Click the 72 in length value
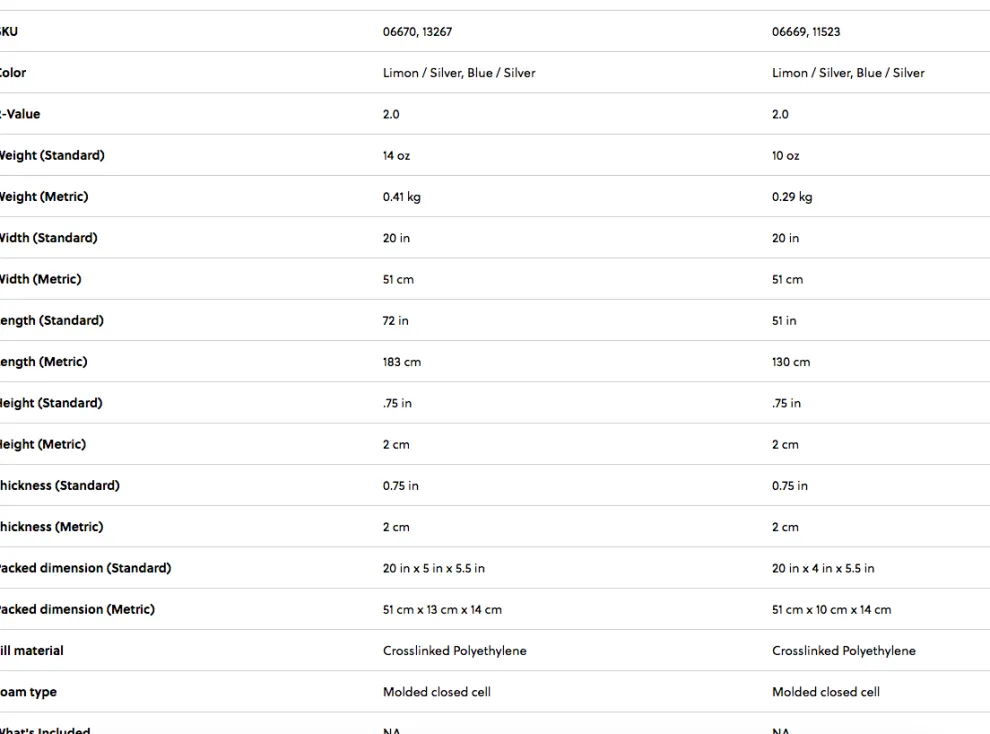The width and height of the screenshot is (990, 734). pos(395,321)
